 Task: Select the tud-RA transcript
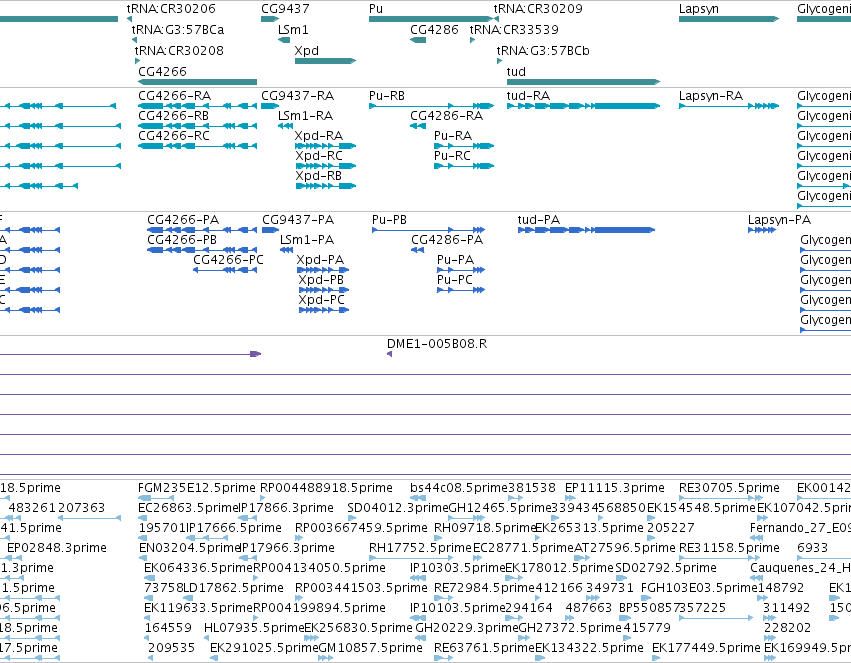pyautogui.click(x=583, y=106)
